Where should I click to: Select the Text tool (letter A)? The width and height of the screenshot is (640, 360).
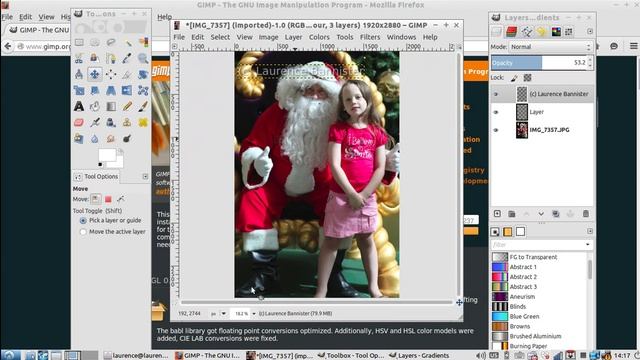pos(79,106)
